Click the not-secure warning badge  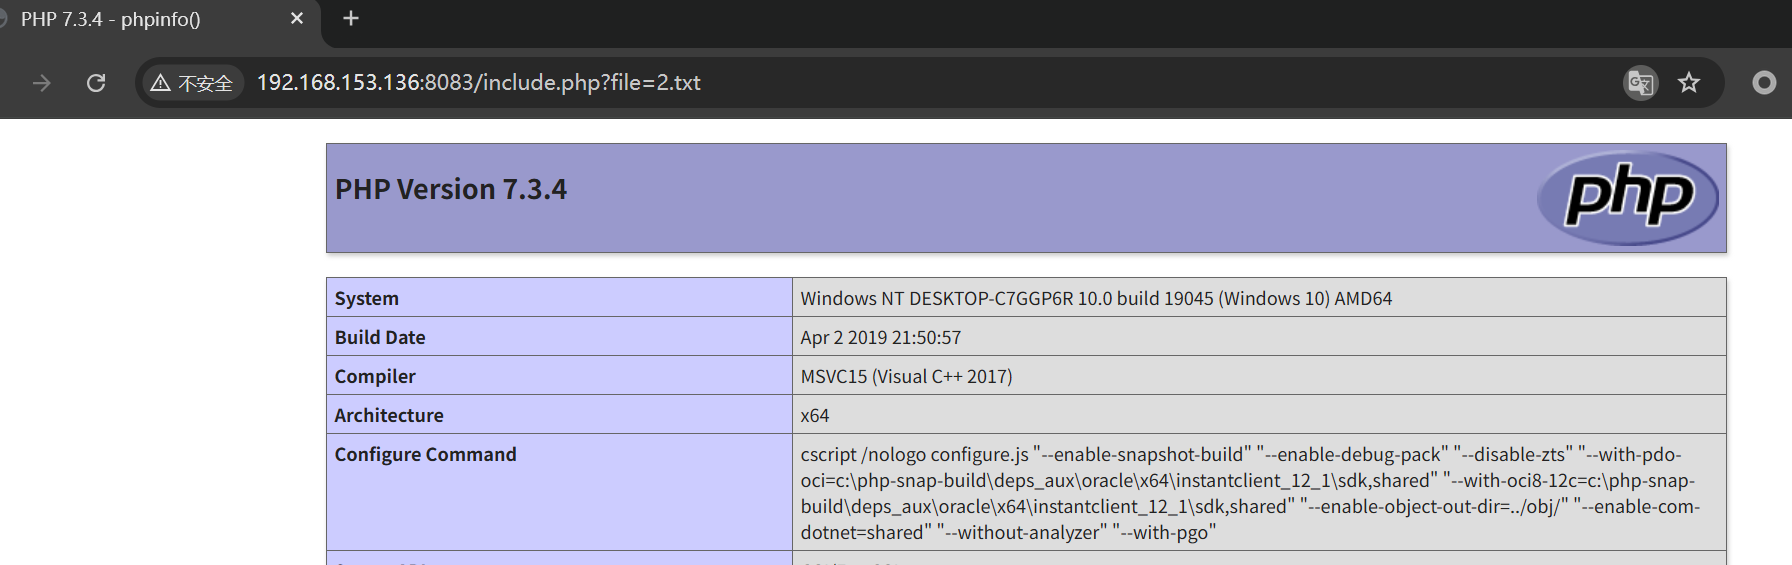coord(192,83)
